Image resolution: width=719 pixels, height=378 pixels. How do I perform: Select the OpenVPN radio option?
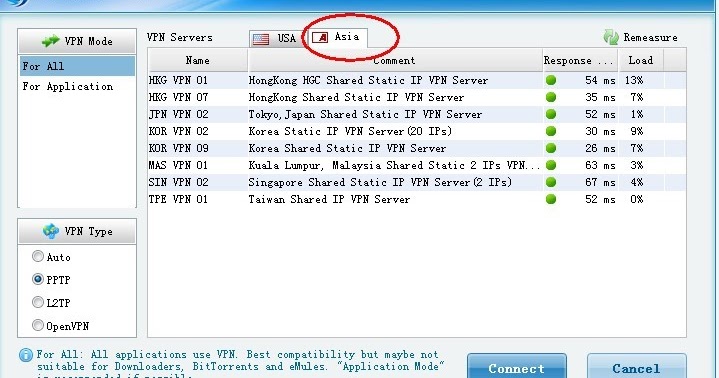pyautogui.click(x=38, y=325)
